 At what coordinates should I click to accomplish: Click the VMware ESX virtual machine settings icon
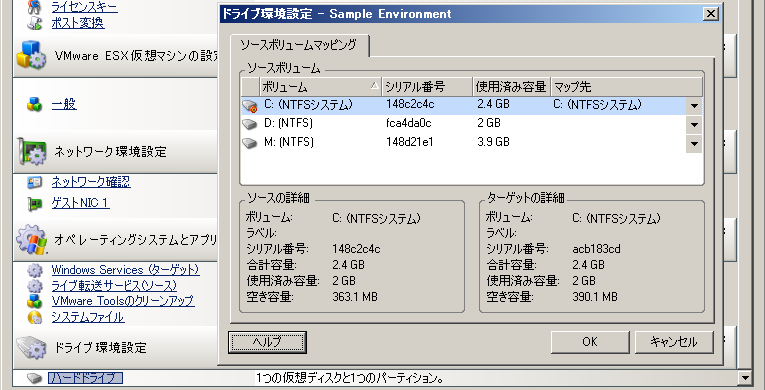pyautogui.click(x=32, y=55)
